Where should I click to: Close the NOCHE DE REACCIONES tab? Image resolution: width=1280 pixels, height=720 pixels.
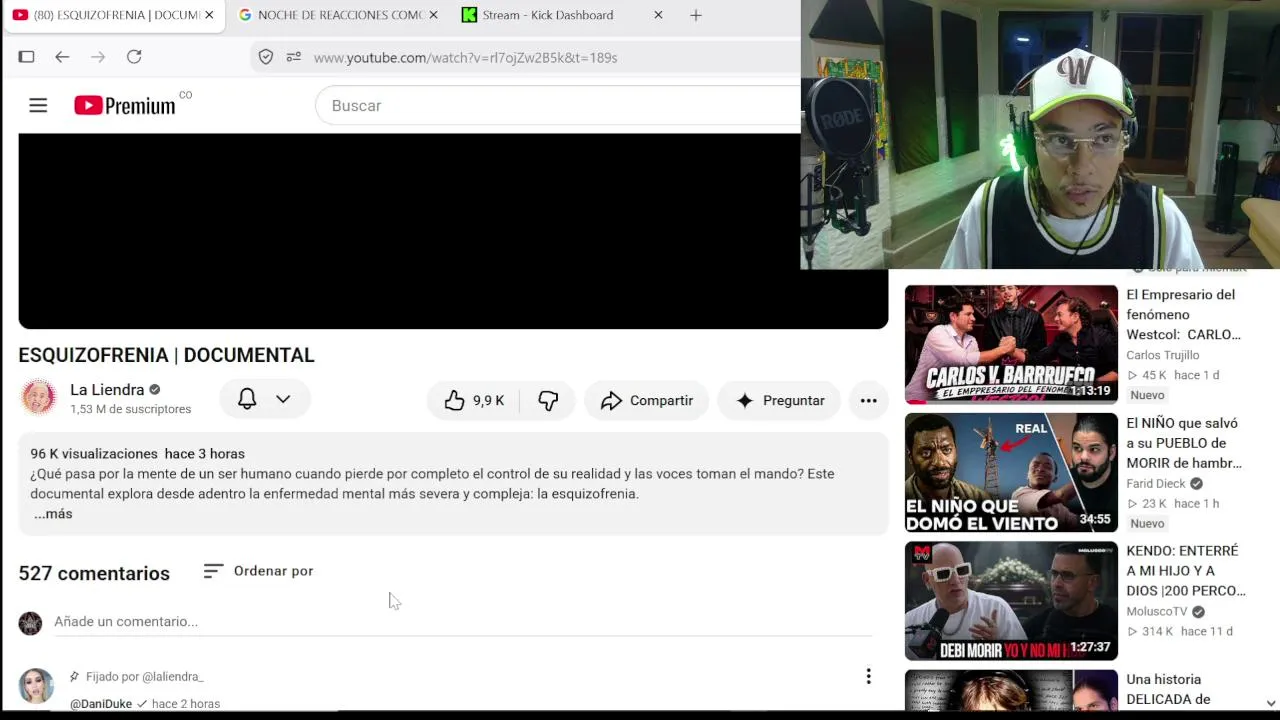433,15
